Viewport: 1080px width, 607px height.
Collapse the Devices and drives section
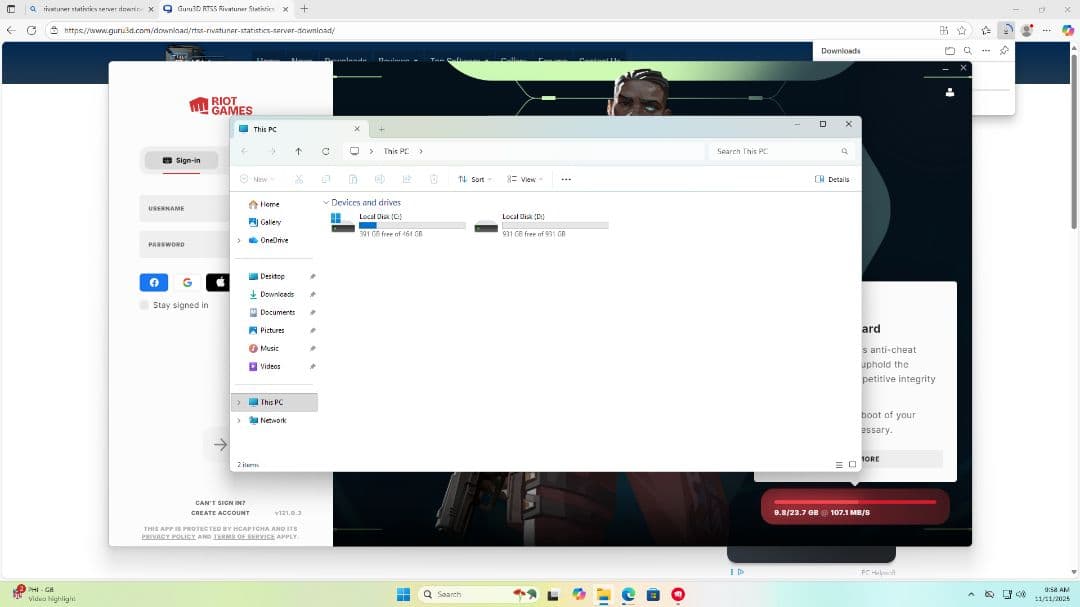pyautogui.click(x=326, y=202)
